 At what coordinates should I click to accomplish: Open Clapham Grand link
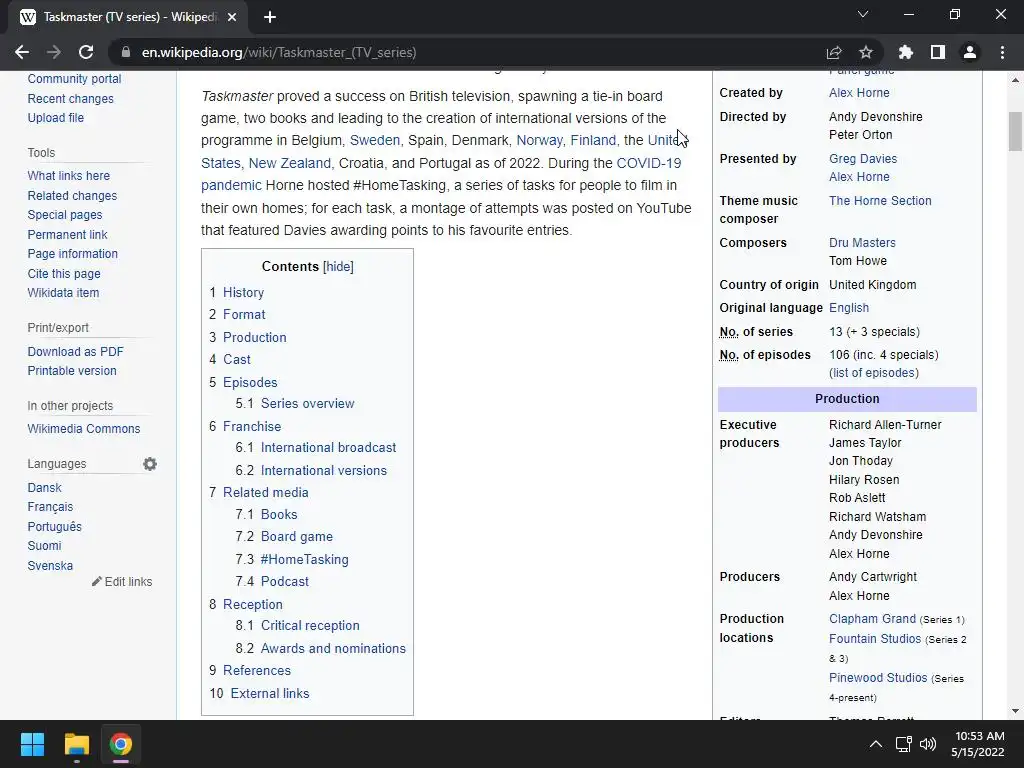pos(872,618)
